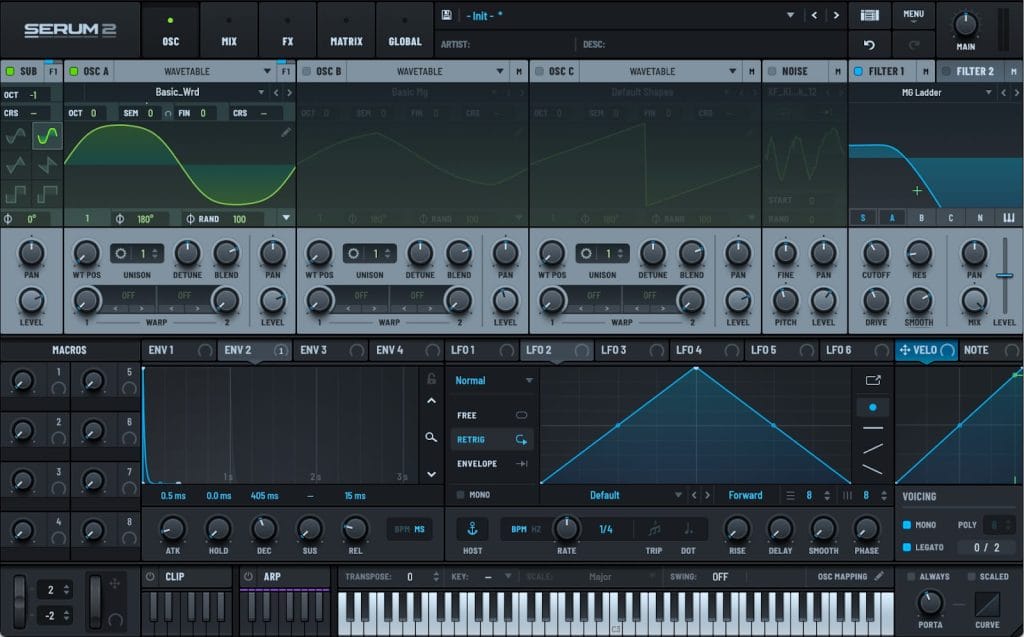Enable oscillator B power toggle

307,72
